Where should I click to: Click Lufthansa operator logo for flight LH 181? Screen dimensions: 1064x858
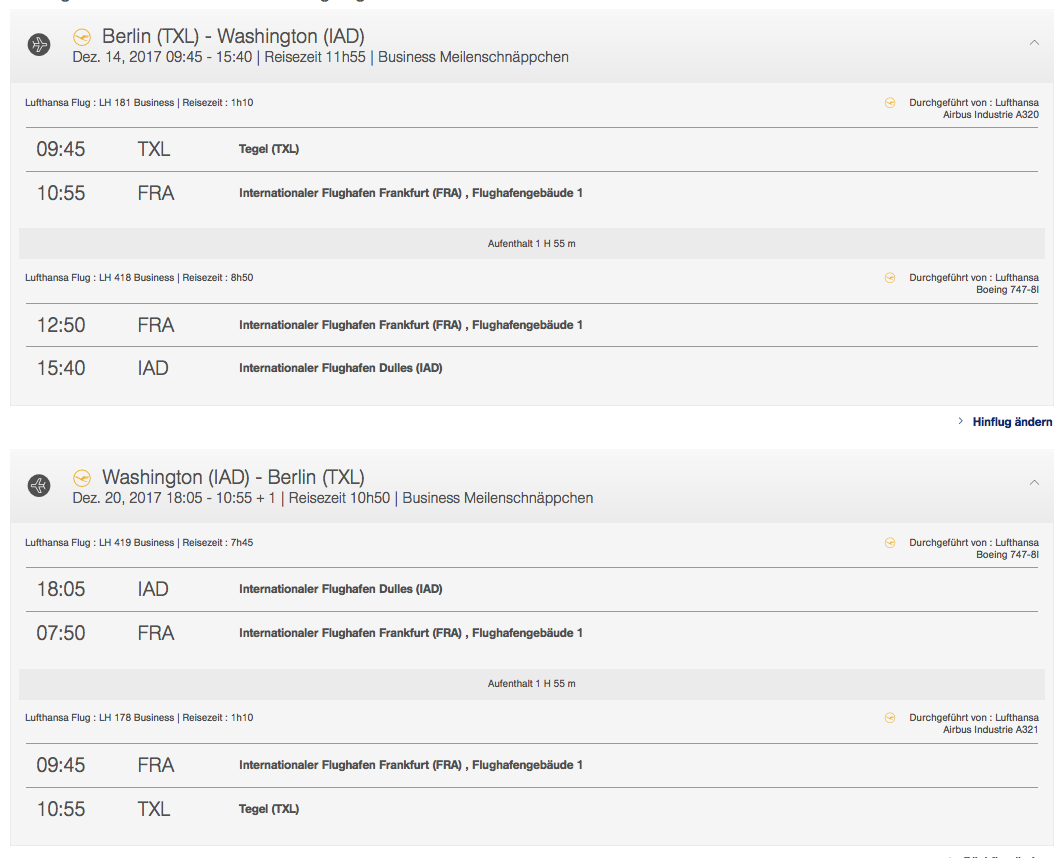(890, 102)
